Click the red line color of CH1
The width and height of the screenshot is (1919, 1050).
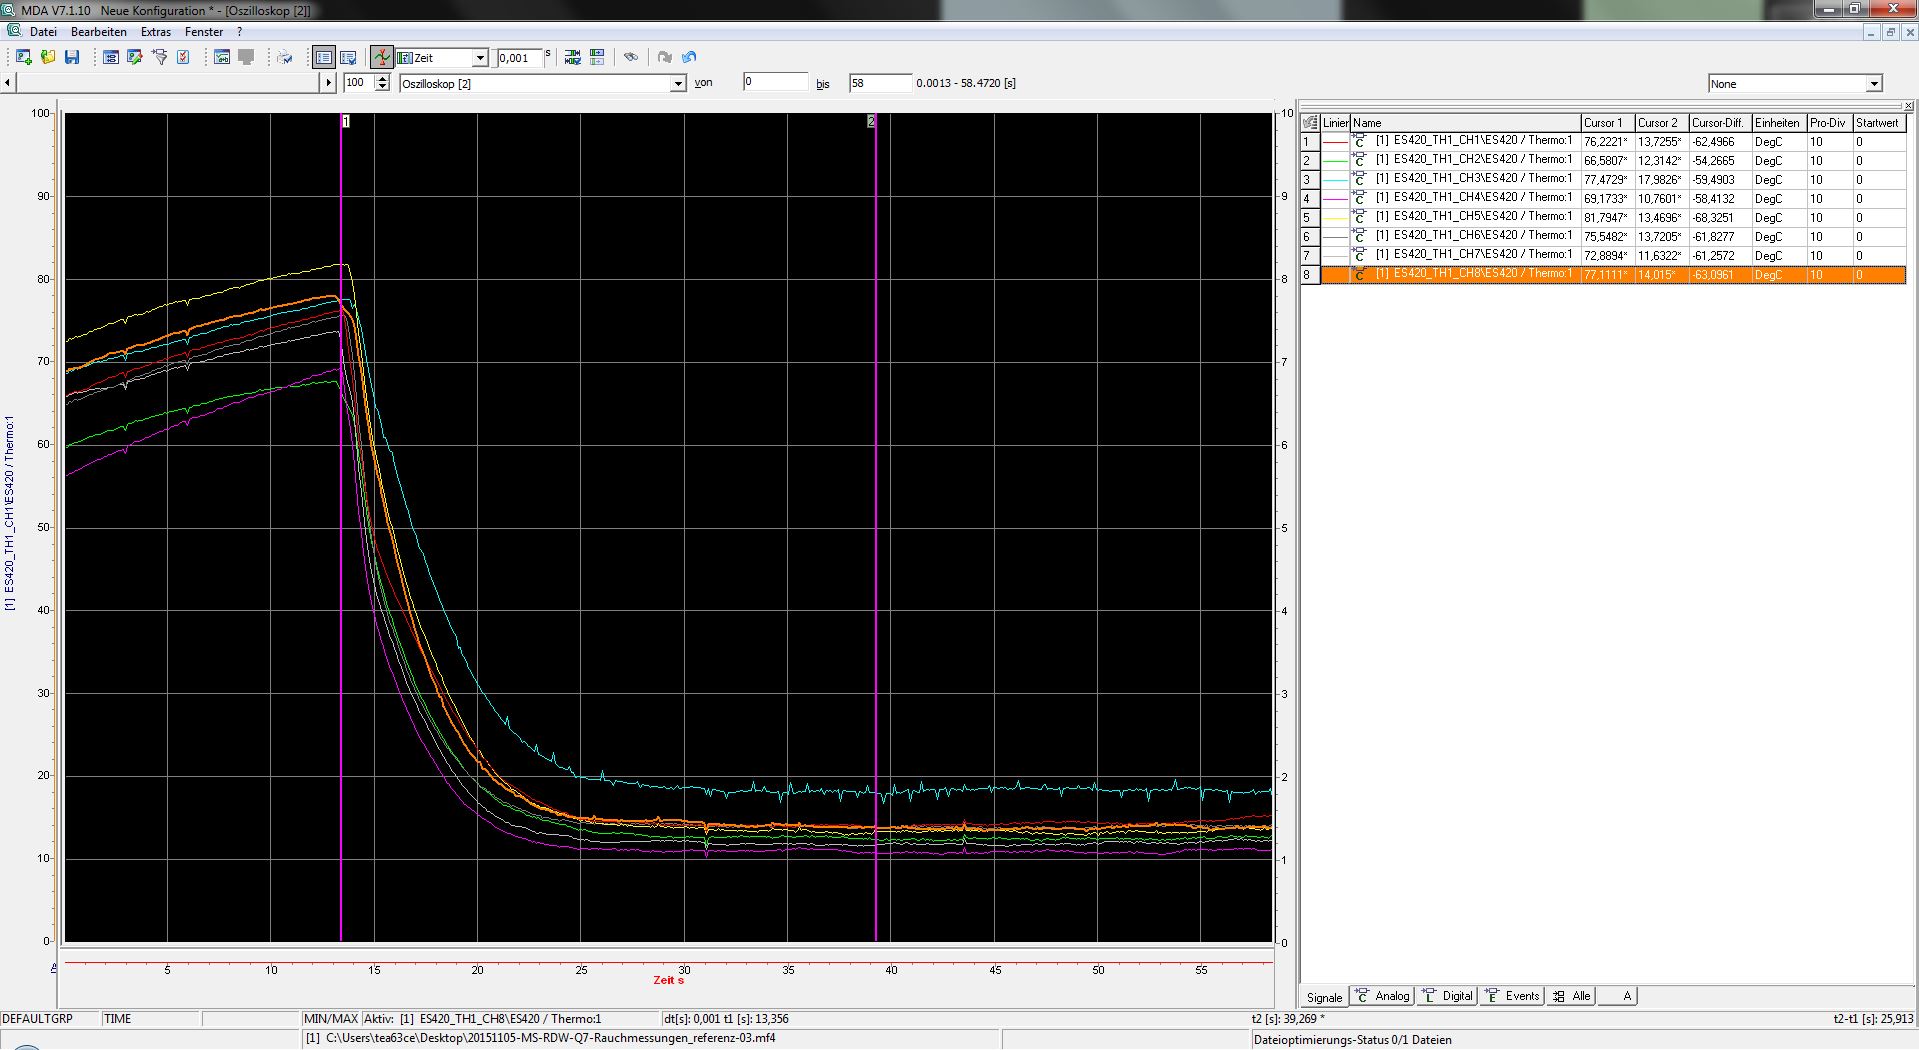(x=1335, y=142)
